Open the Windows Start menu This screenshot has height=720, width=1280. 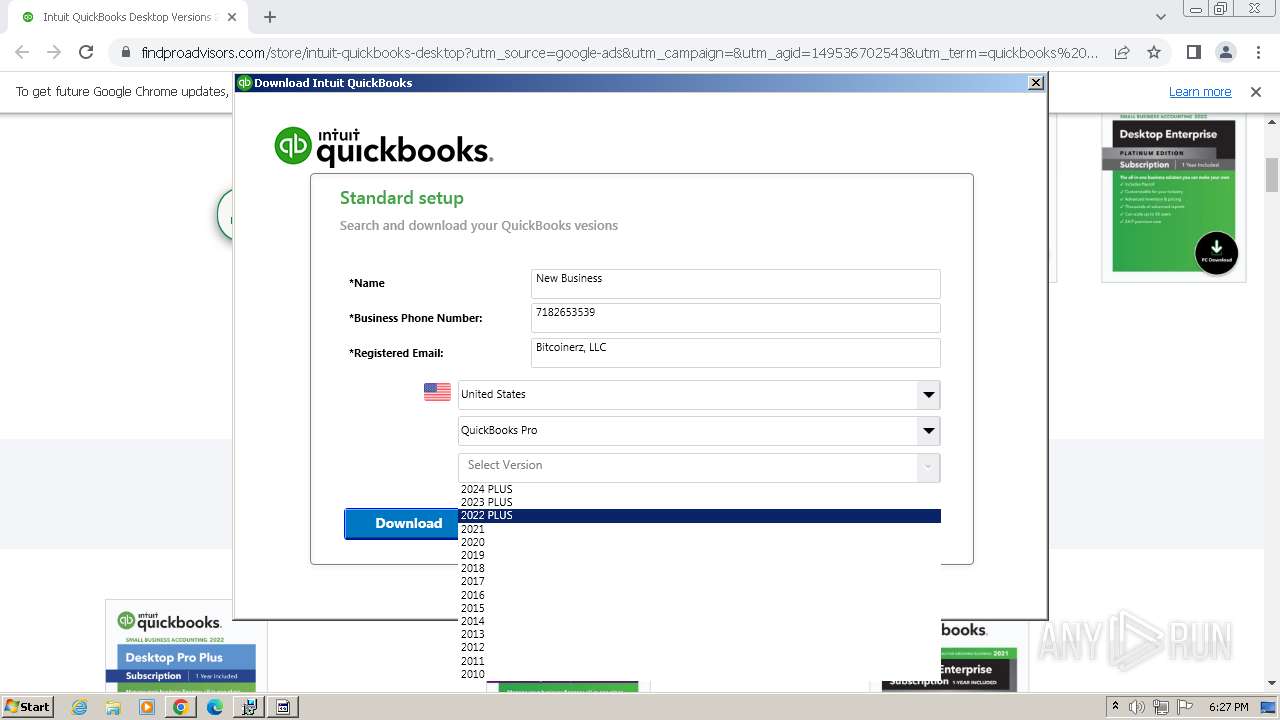click(x=27, y=706)
